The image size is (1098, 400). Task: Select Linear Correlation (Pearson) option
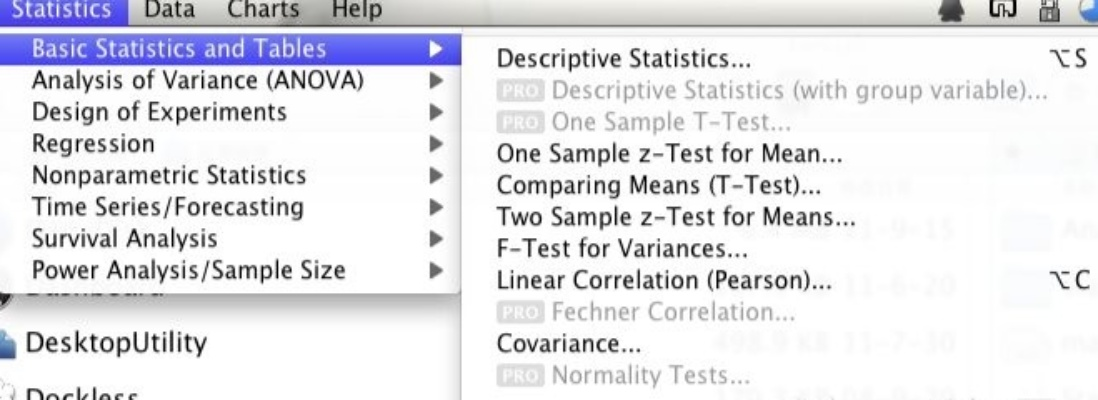[x=664, y=282]
